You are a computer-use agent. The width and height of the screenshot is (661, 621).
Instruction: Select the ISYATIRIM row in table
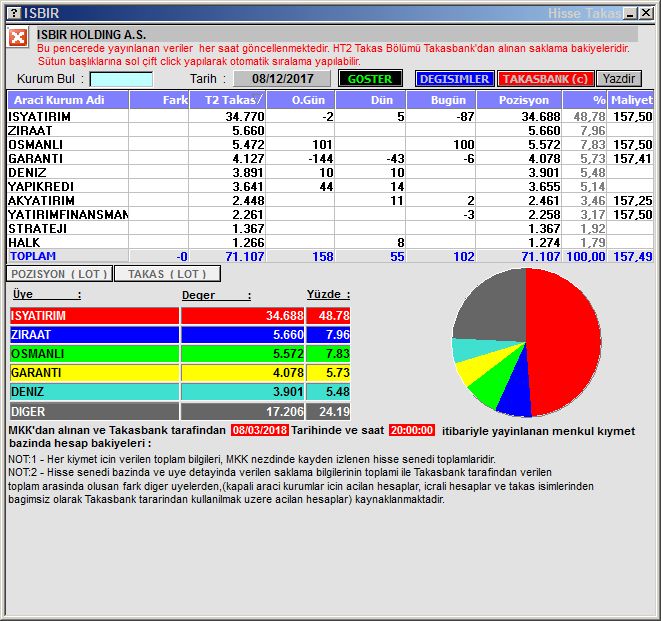pos(330,116)
